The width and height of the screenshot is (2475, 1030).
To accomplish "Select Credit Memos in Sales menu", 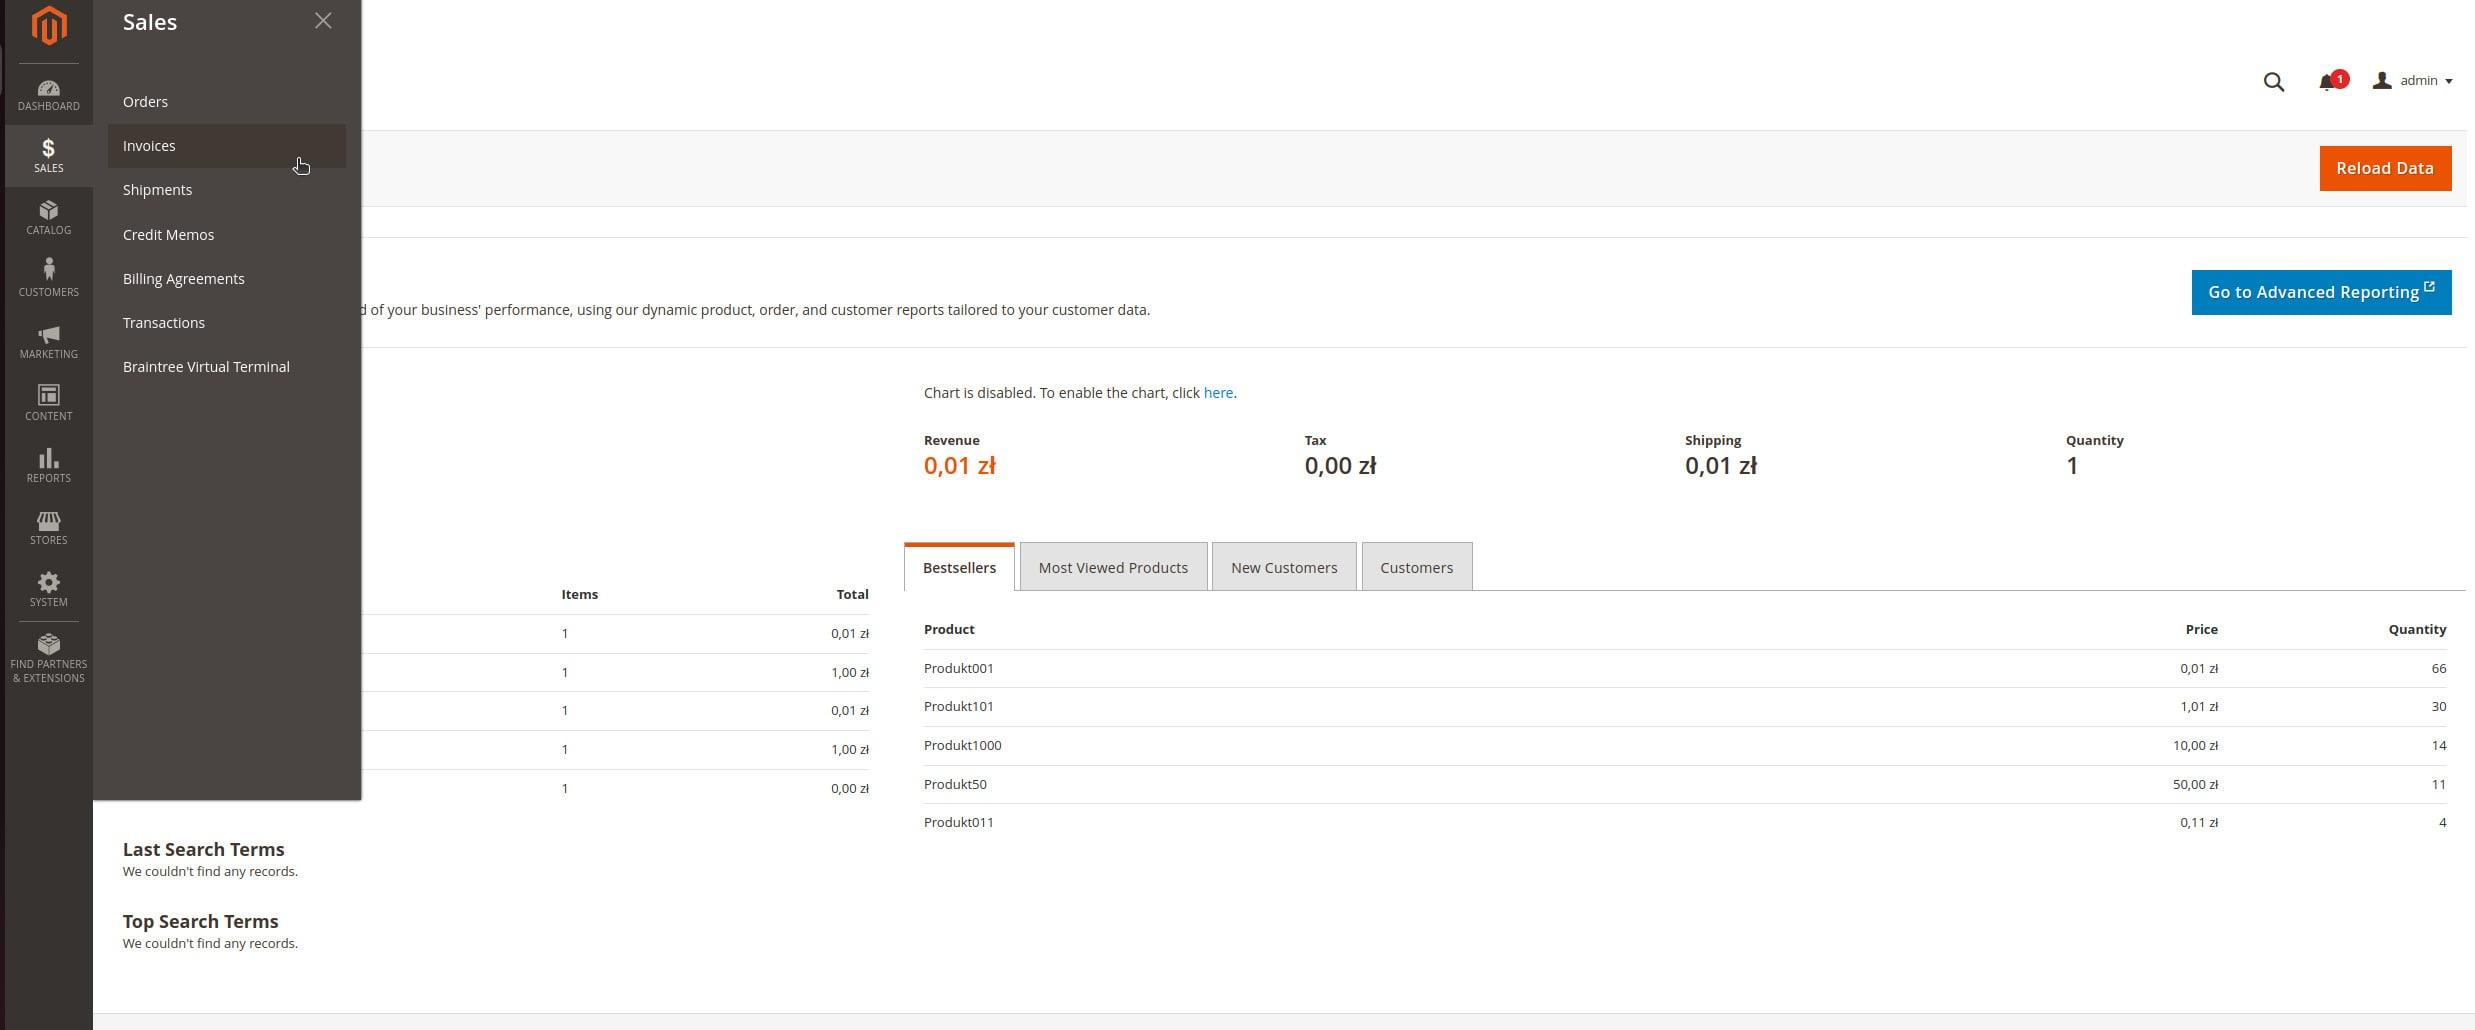I will 168,235.
